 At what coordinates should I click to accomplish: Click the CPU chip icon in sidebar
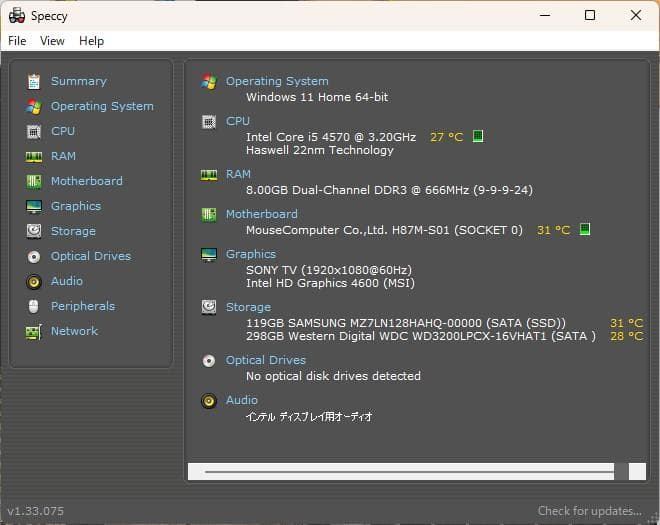(34, 131)
